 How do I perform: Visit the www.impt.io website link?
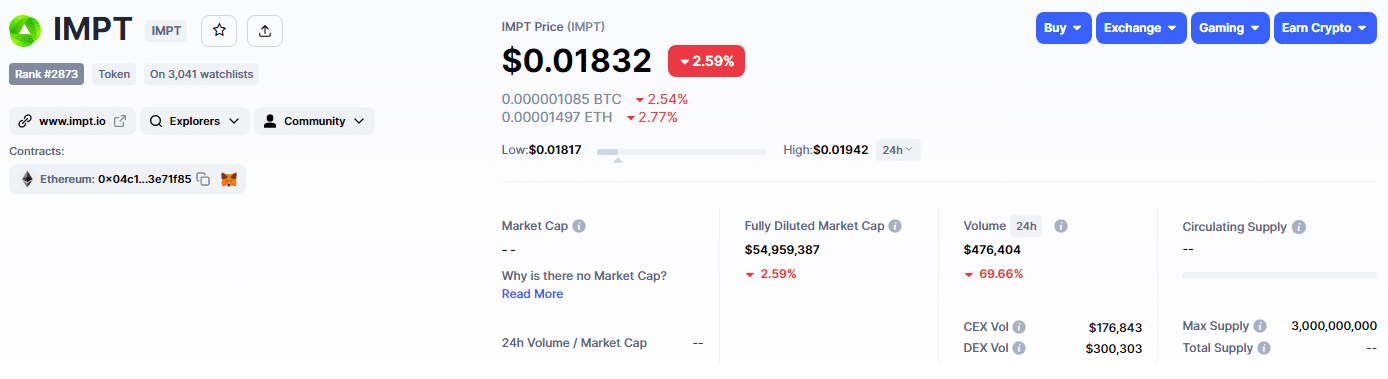pyautogui.click(x=72, y=121)
